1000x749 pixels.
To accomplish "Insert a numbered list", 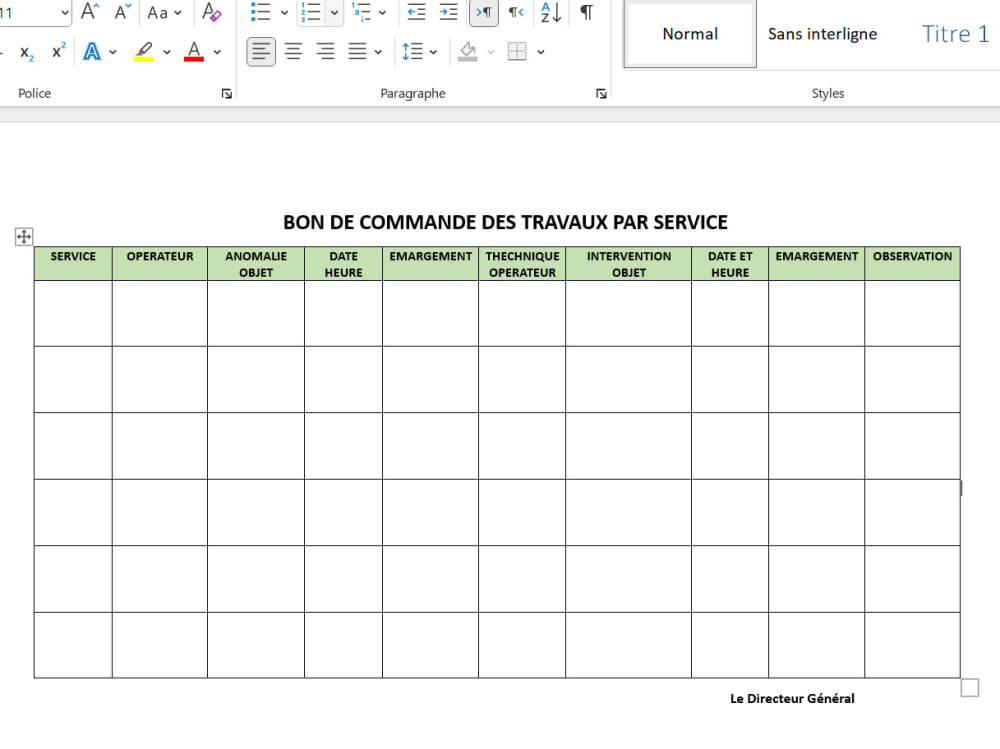I will 311,11.
